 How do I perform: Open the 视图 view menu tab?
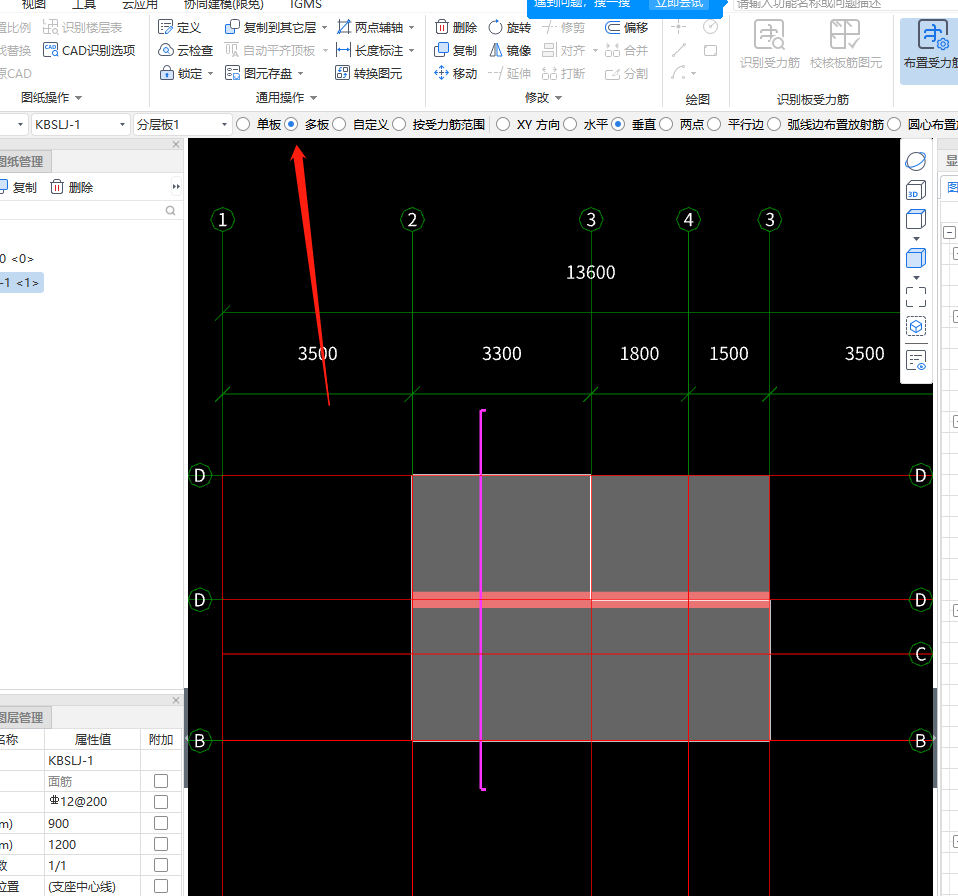click(x=34, y=4)
